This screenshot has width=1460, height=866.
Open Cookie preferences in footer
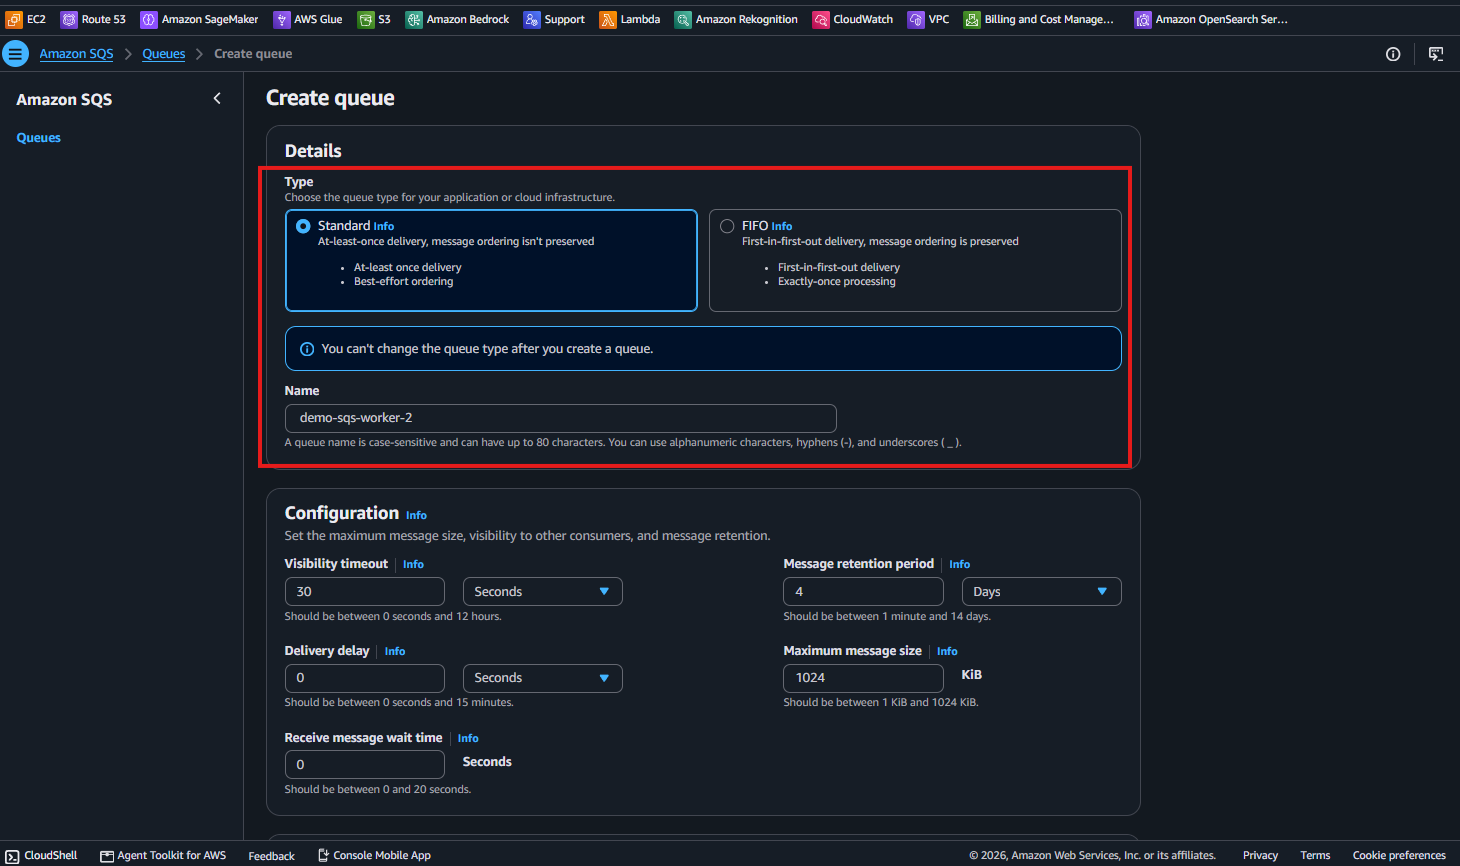point(1399,855)
